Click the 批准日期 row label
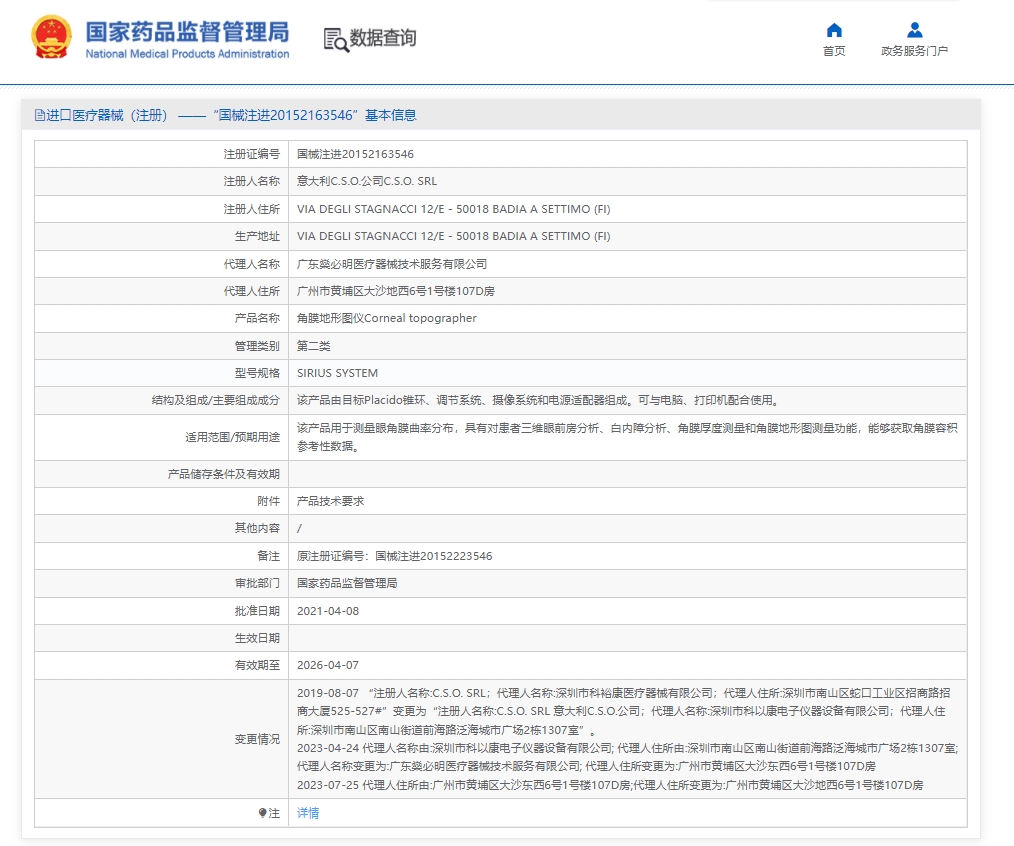 (257, 611)
